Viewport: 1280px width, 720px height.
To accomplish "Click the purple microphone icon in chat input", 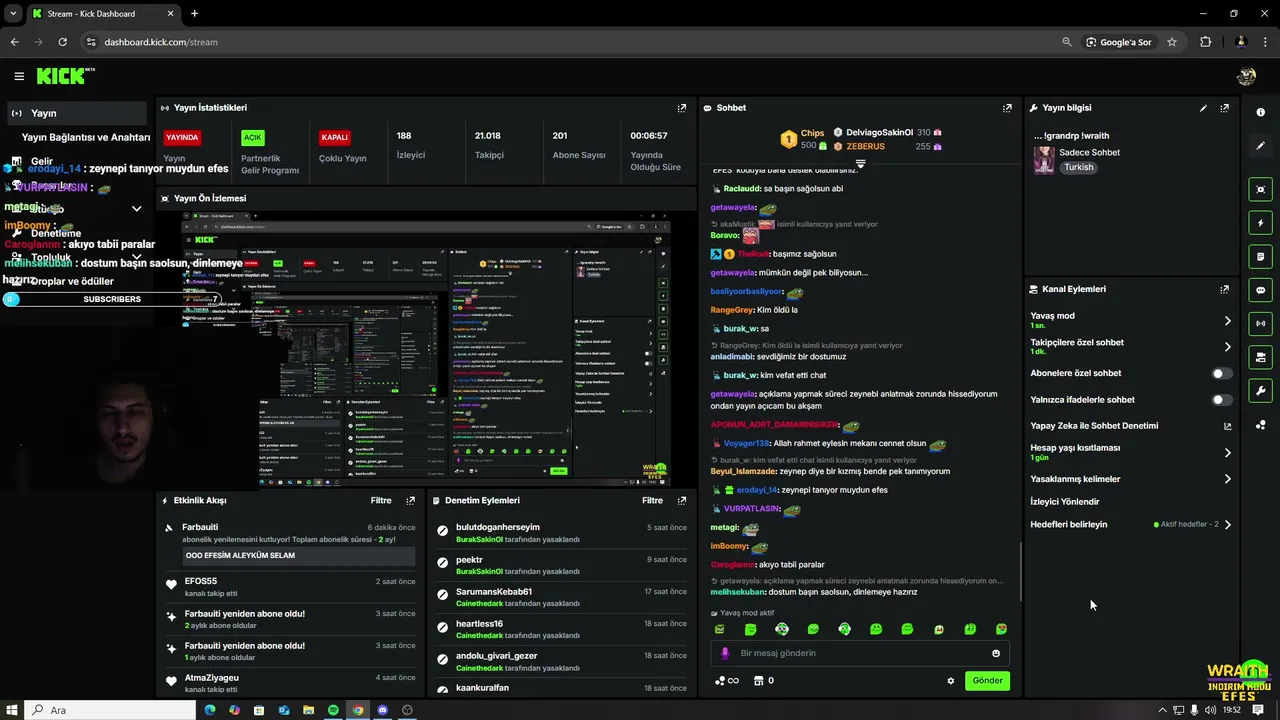I will (725, 653).
